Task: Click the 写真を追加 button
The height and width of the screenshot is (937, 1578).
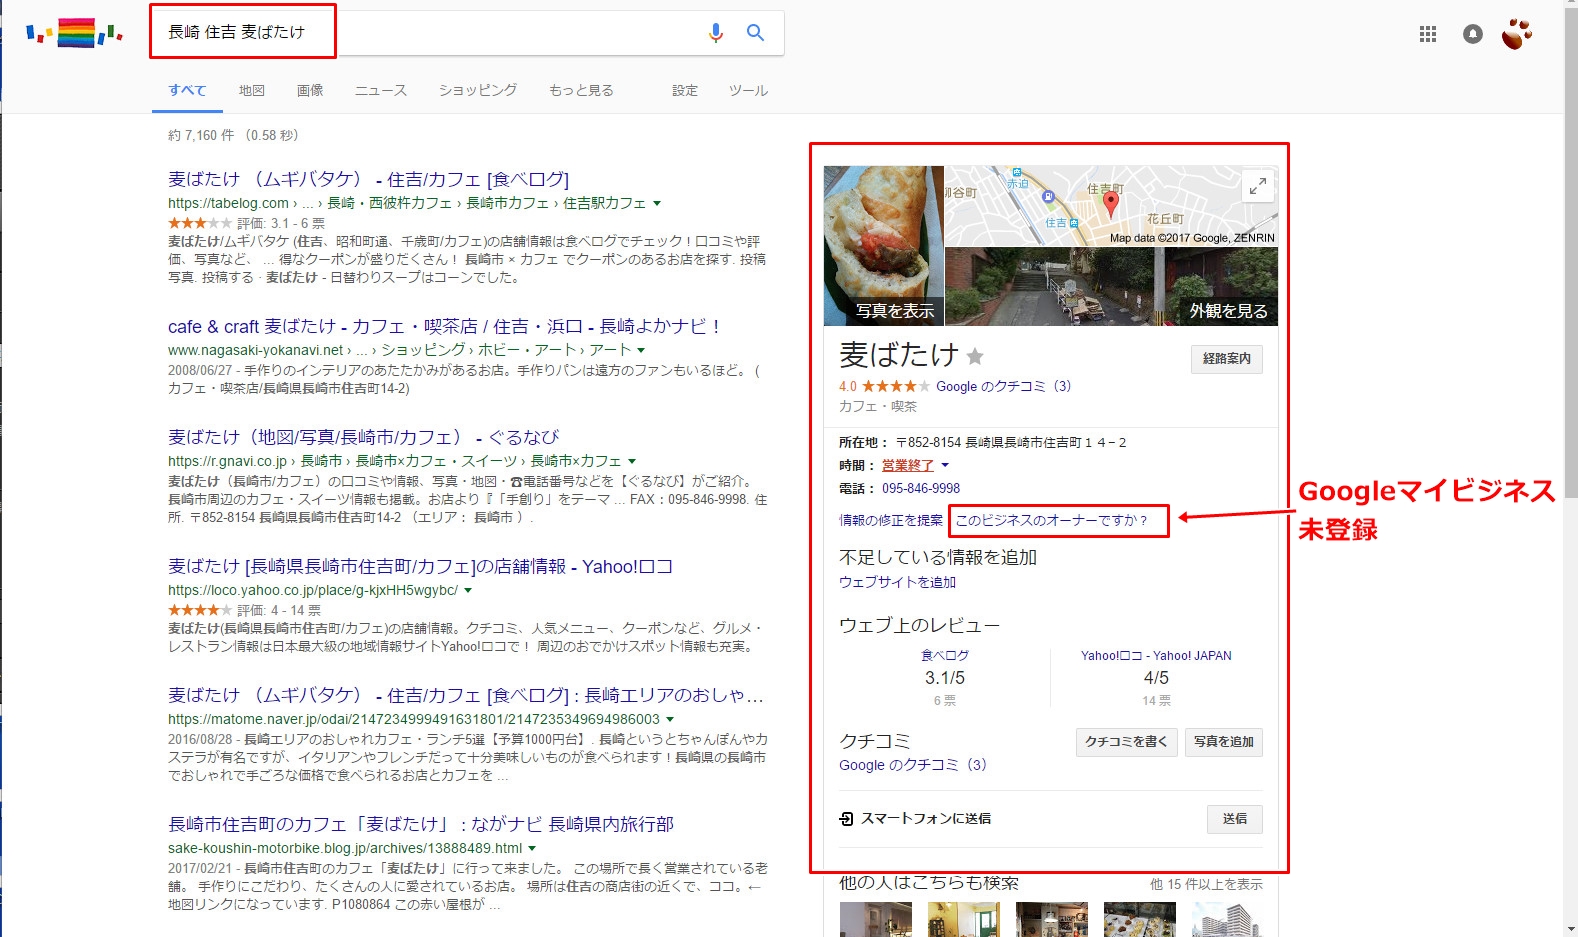Action: point(1224,742)
